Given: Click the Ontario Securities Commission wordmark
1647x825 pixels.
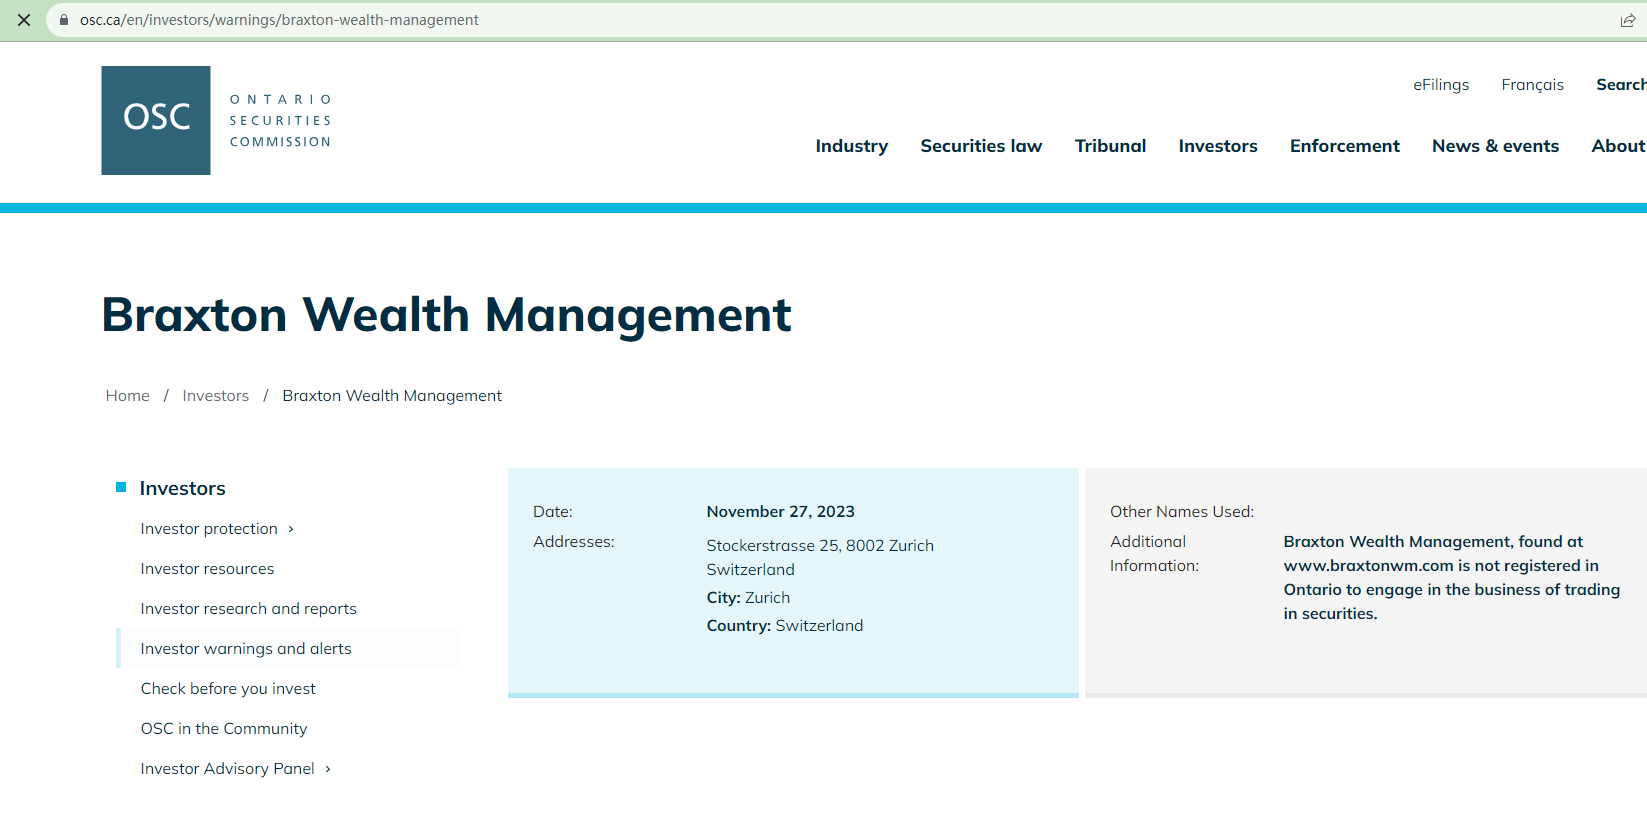Looking at the screenshot, I should [x=281, y=121].
